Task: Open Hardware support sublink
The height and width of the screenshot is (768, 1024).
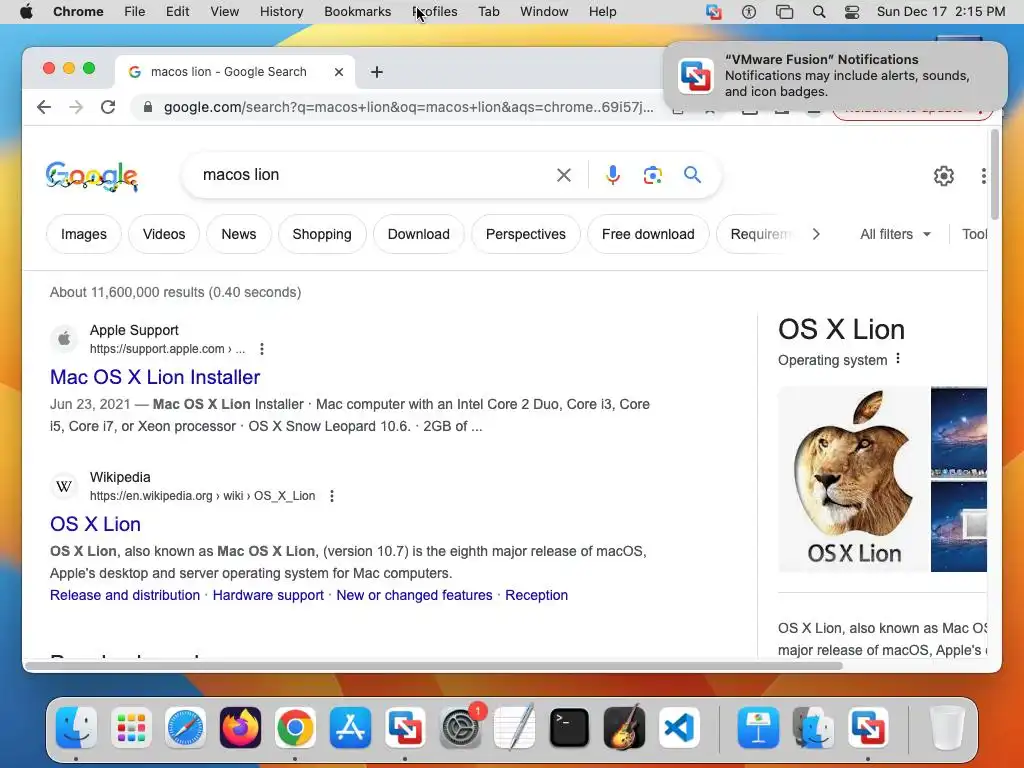Action: pyautogui.click(x=268, y=596)
